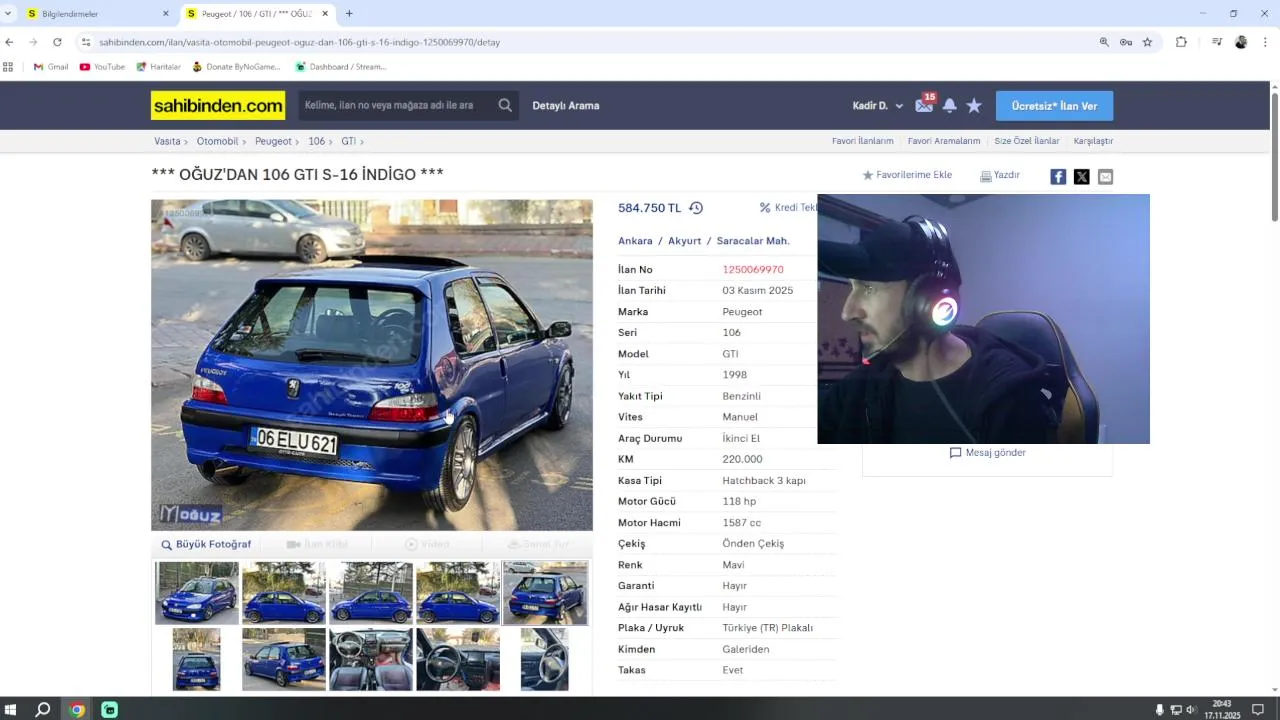This screenshot has height=720, width=1280.
Task: Open the messages envelope icon
Action: (924, 105)
